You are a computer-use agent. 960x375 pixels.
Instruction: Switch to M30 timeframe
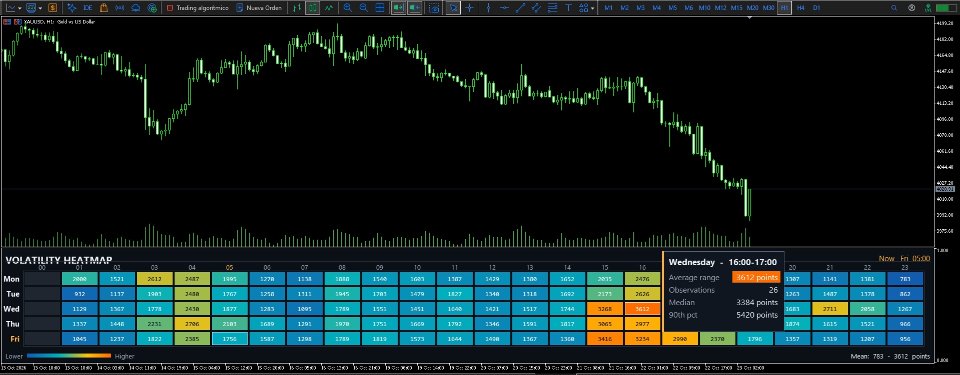pyautogui.click(x=768, y=8)
